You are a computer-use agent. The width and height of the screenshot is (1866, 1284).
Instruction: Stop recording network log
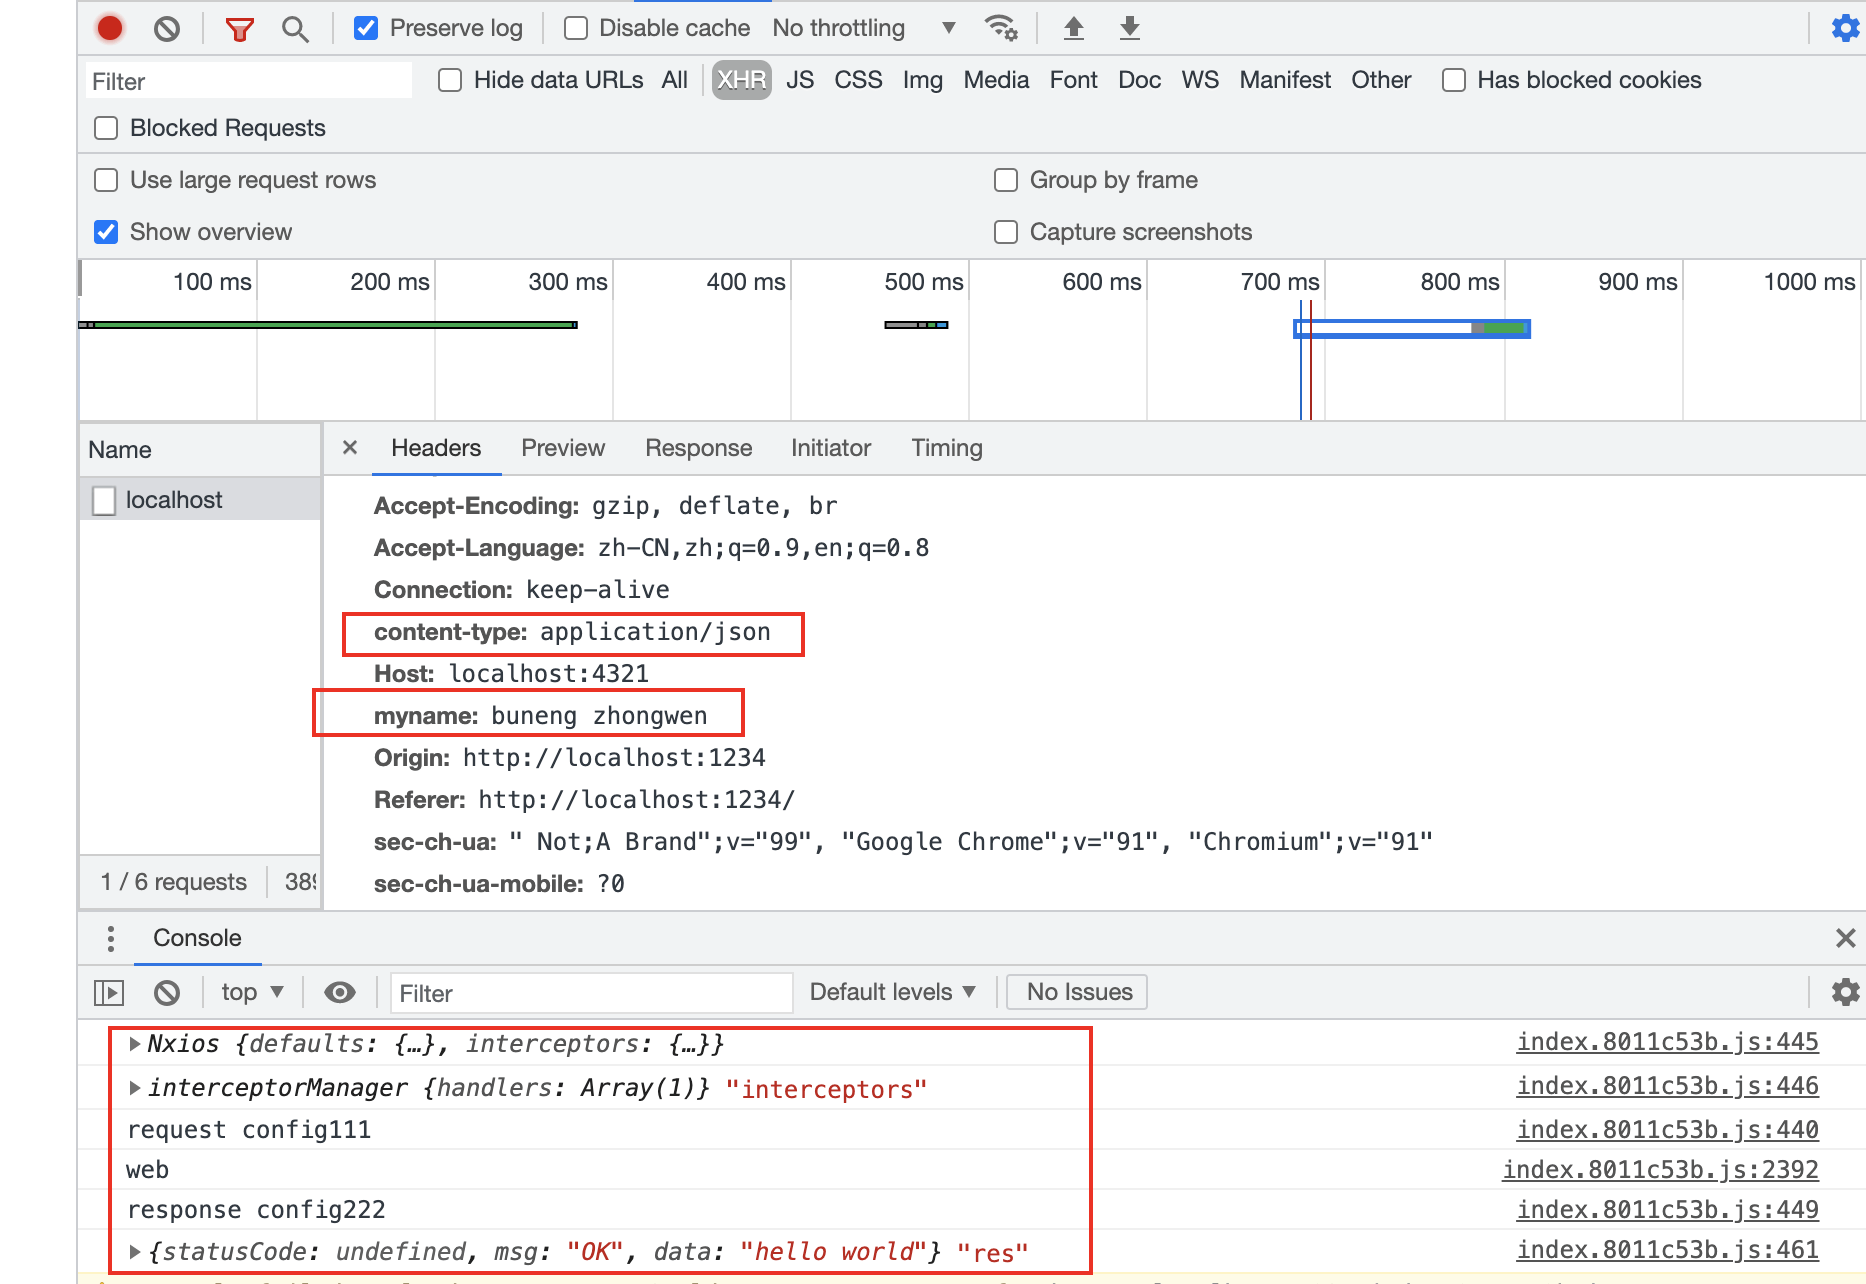coord(110,28)
